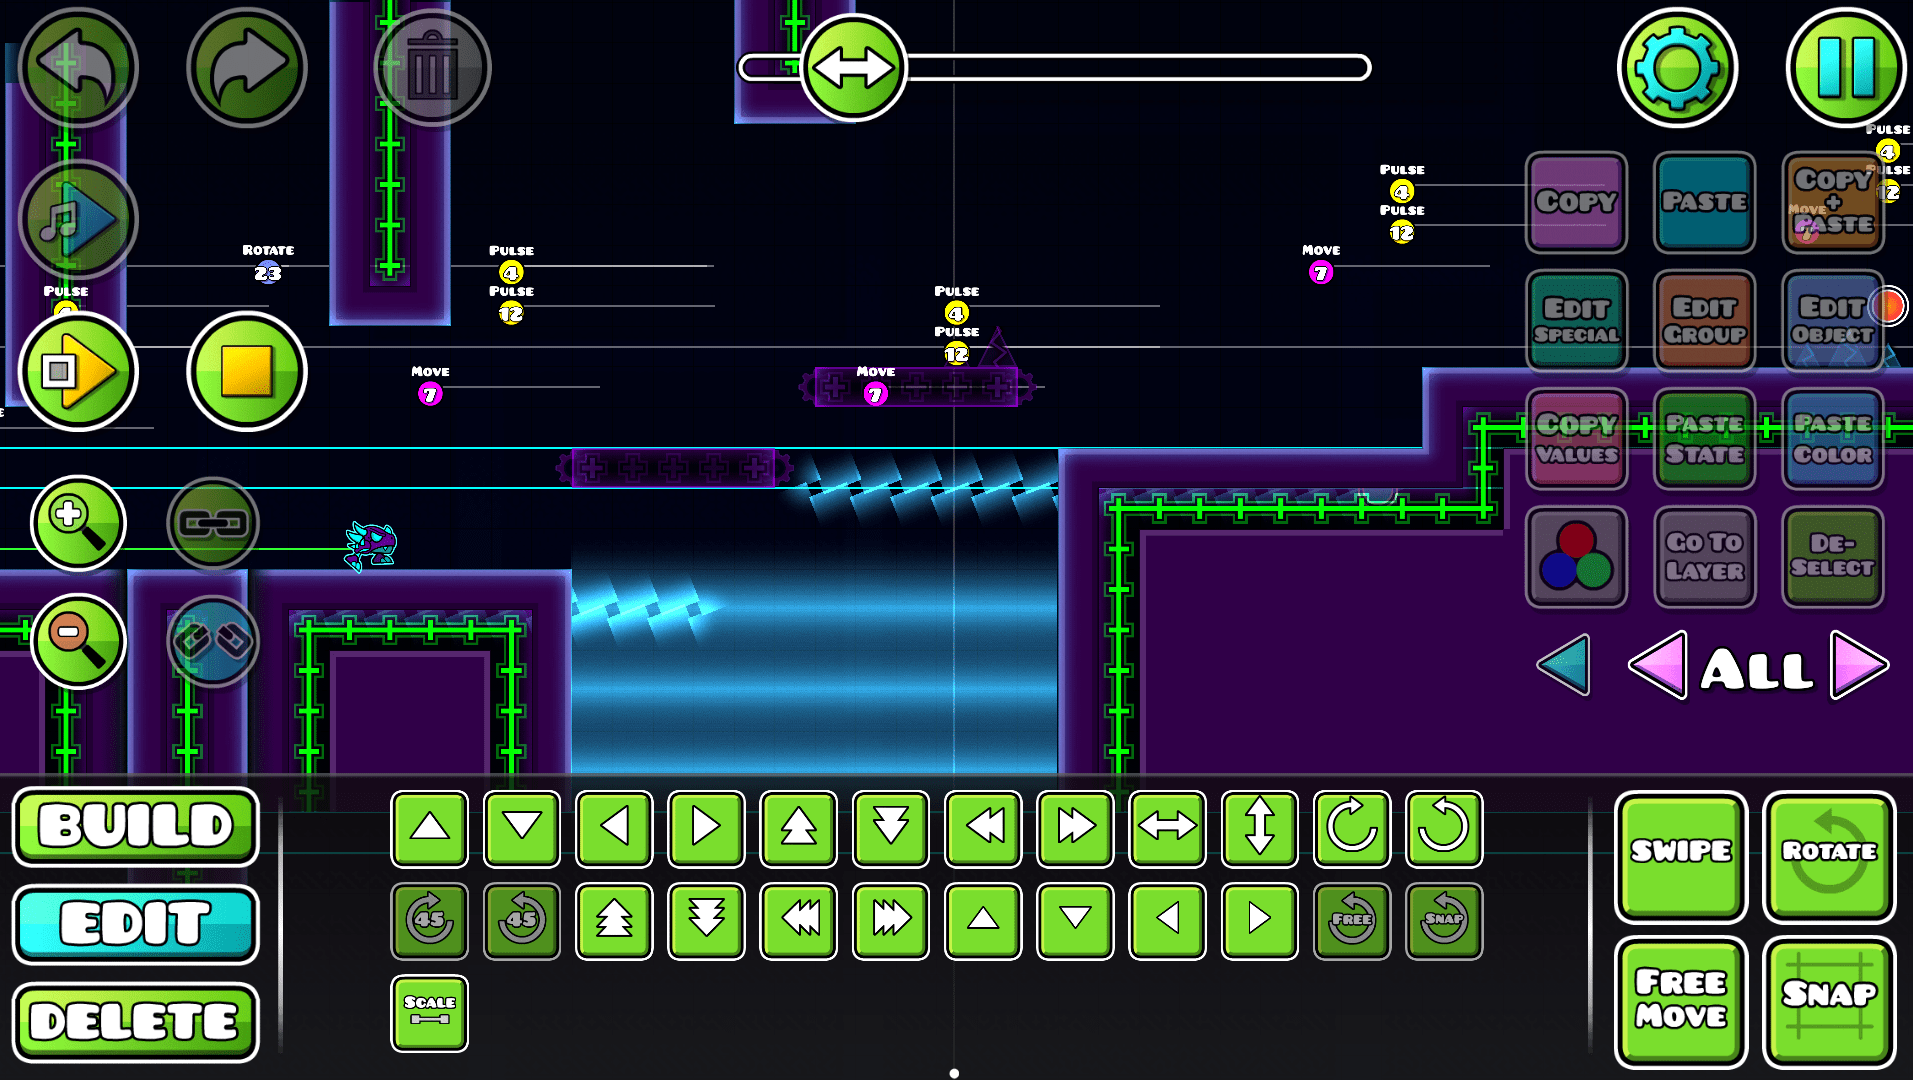Click the large single down-arrow move button
The width and height of the screenshot is (1913, 1080).
pyautogui.click(x=522, y=828)
